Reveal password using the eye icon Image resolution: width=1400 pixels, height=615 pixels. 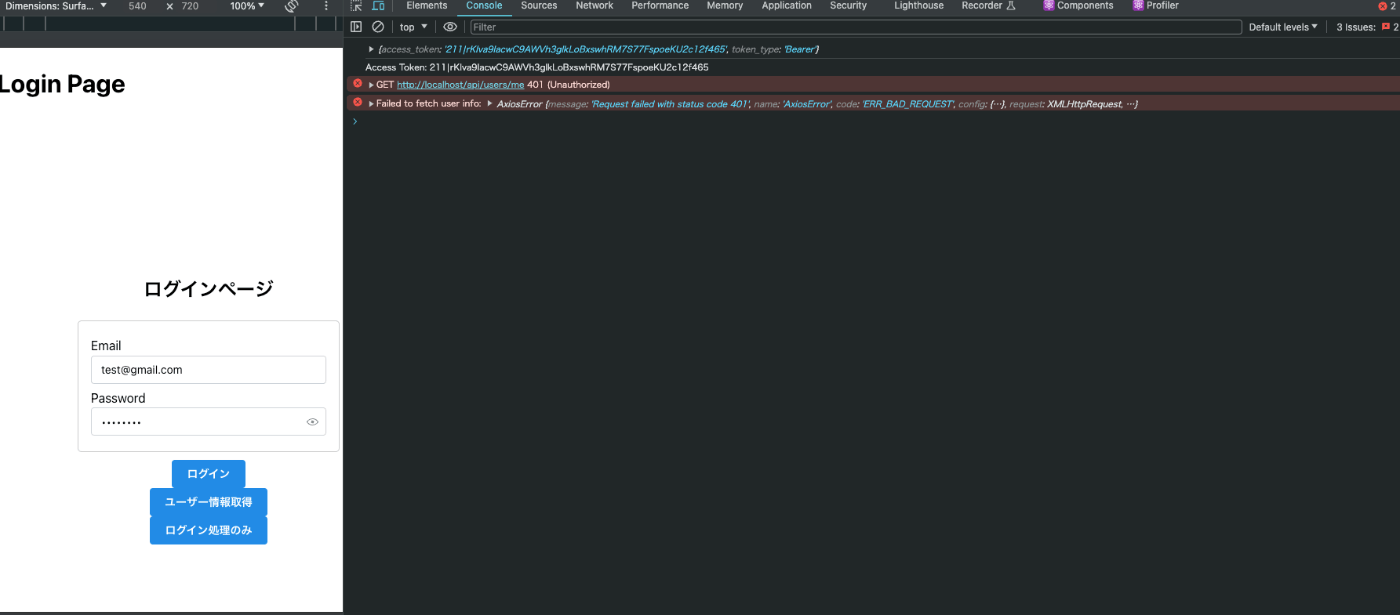click(x=312, y=422)
